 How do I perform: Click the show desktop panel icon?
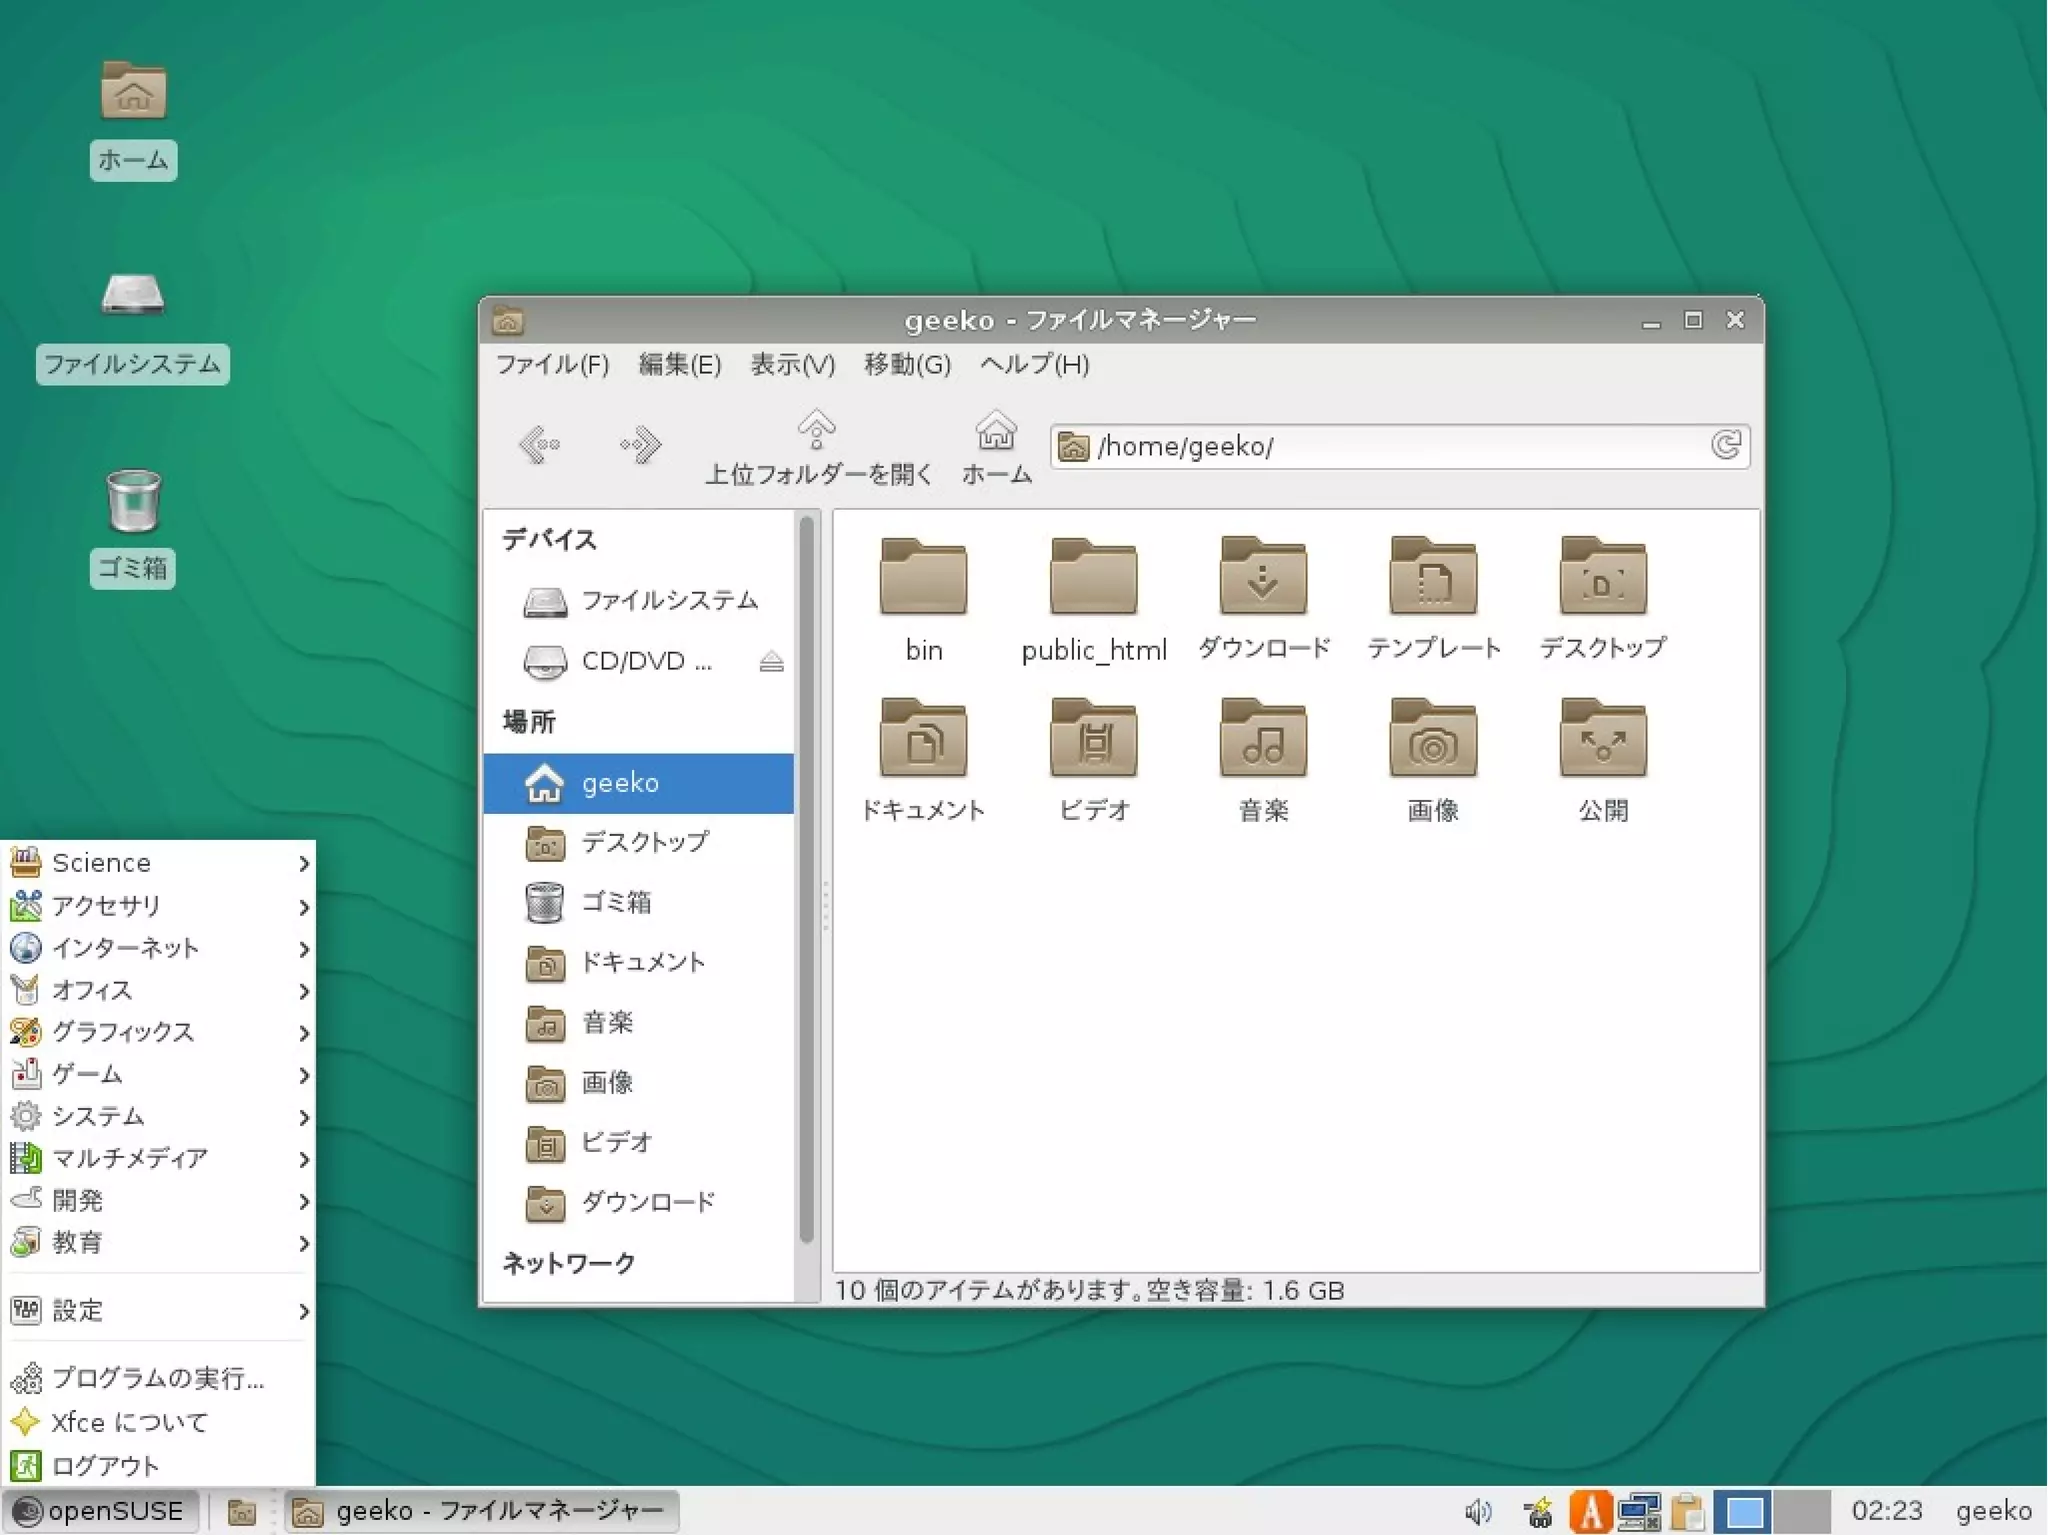click(x=241, y=1512)
